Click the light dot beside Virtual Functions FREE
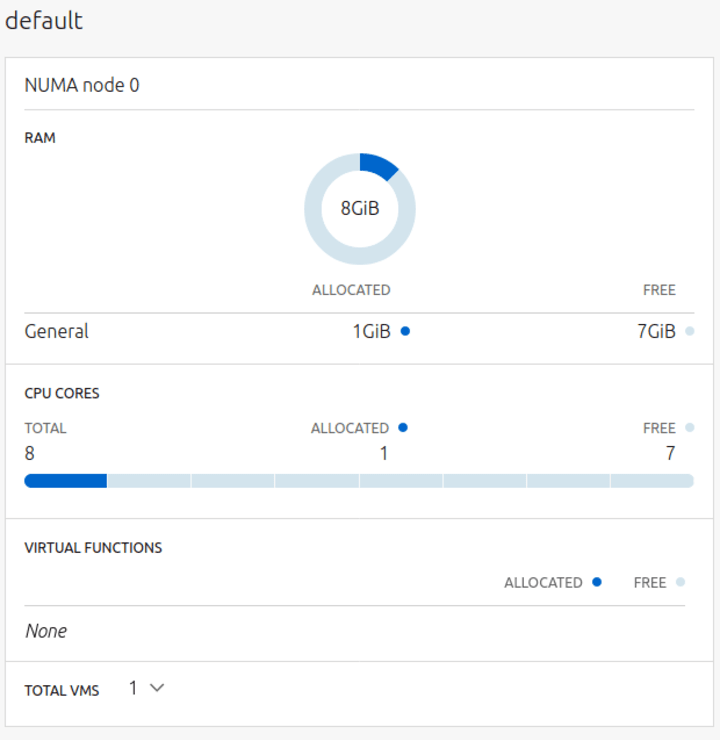This screenshot has width=720, height=740. (680, 582)
